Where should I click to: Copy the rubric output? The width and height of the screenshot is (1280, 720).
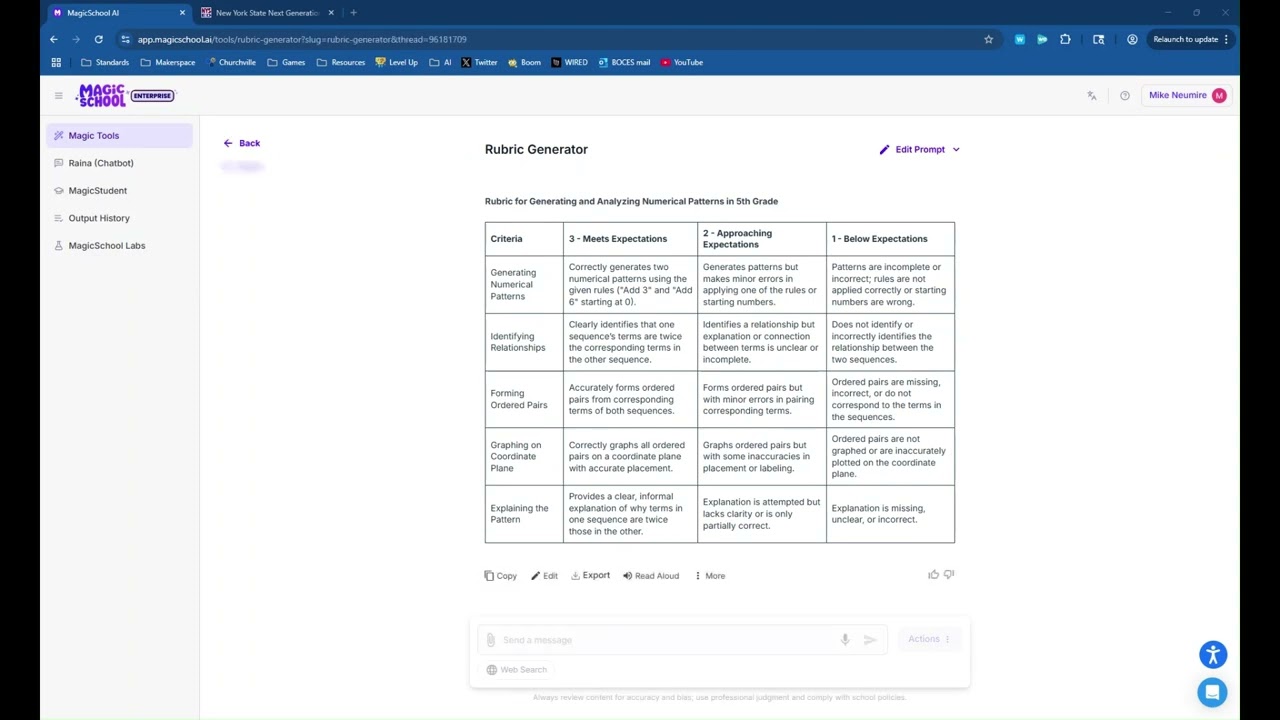pyautogui.click(x=500, y=576)
